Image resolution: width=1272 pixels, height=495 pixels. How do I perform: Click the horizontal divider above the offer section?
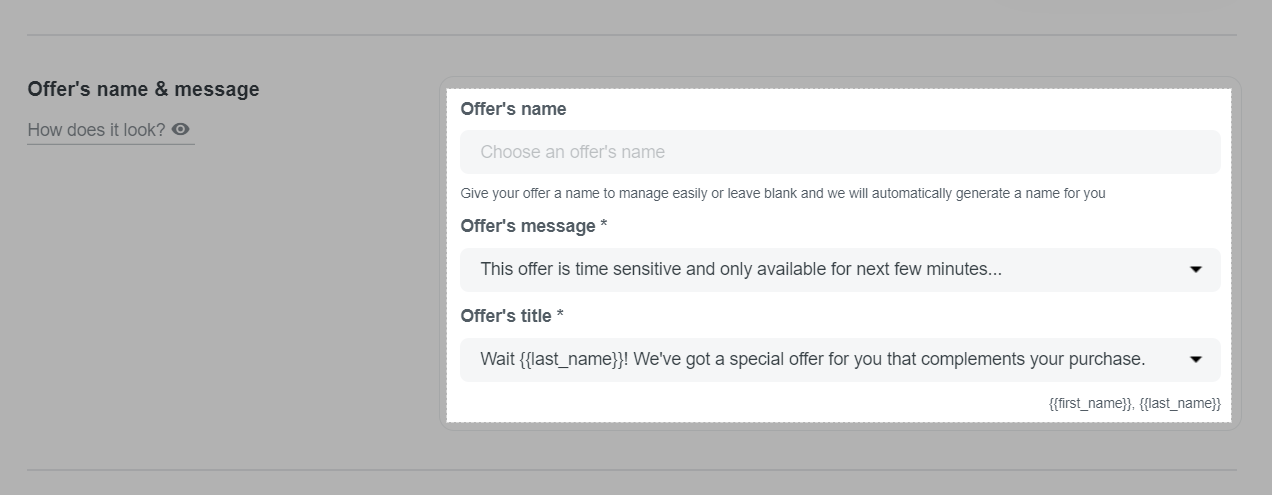[x=632, y=35]
